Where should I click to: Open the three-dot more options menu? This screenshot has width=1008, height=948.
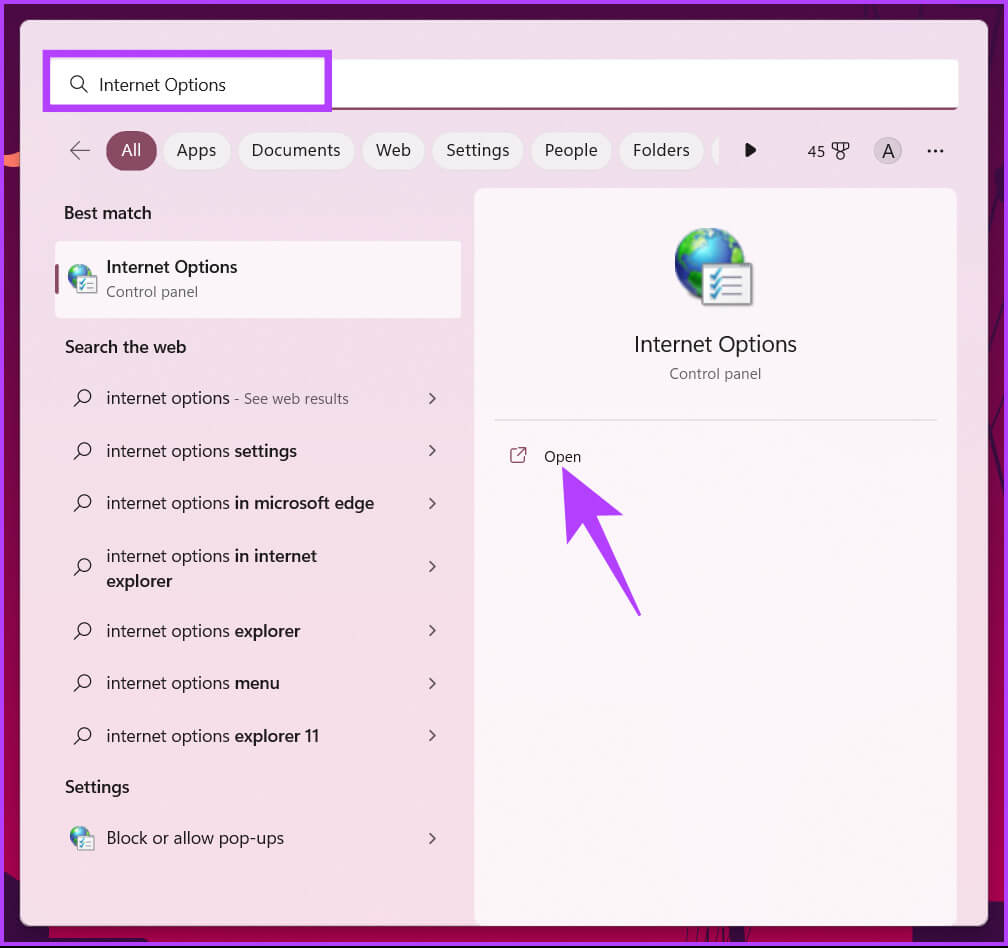(x=935, y=151)
